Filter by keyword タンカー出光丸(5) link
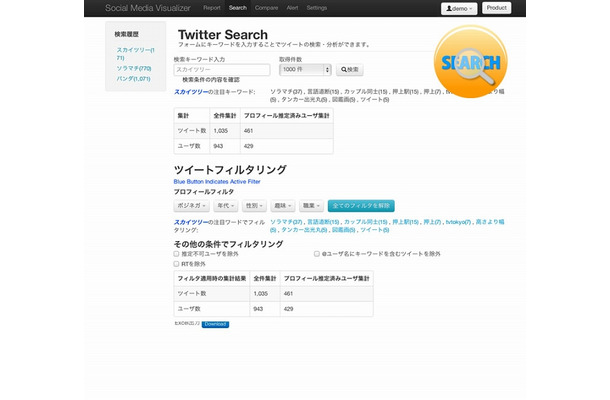 [x=304, y=230]
